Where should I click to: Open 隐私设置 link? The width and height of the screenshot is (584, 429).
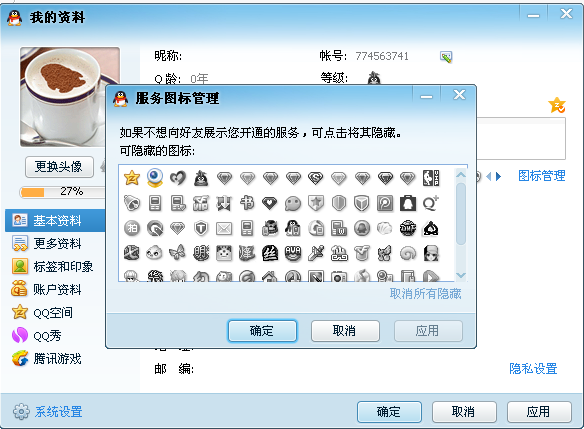tap(533, 369)
